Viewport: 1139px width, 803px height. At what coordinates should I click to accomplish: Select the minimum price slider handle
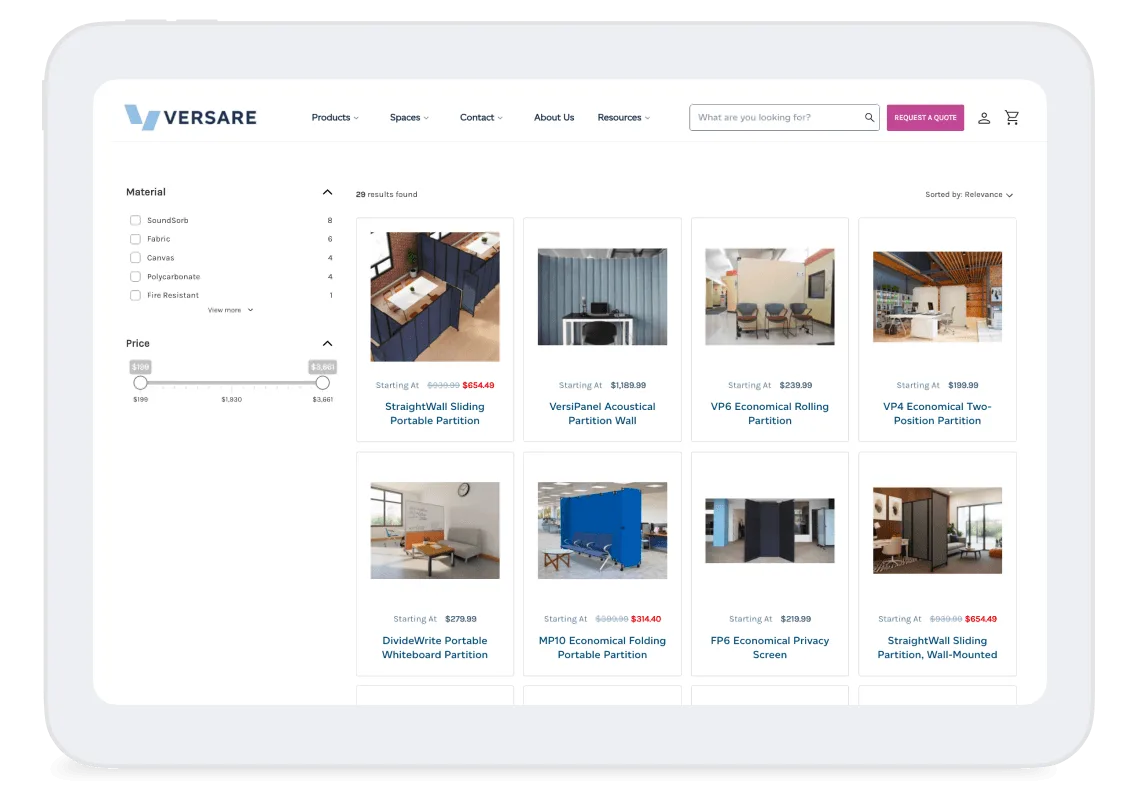point(140,383)
